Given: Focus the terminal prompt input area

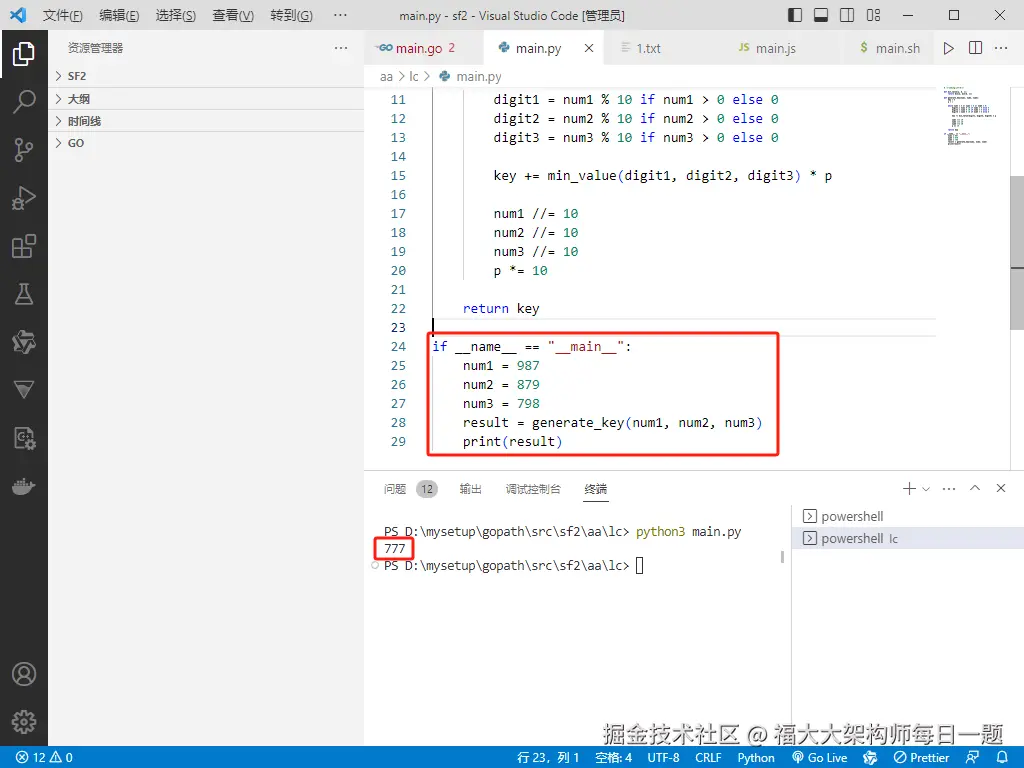Looking at the screenshot, I should tap(639, 566).
